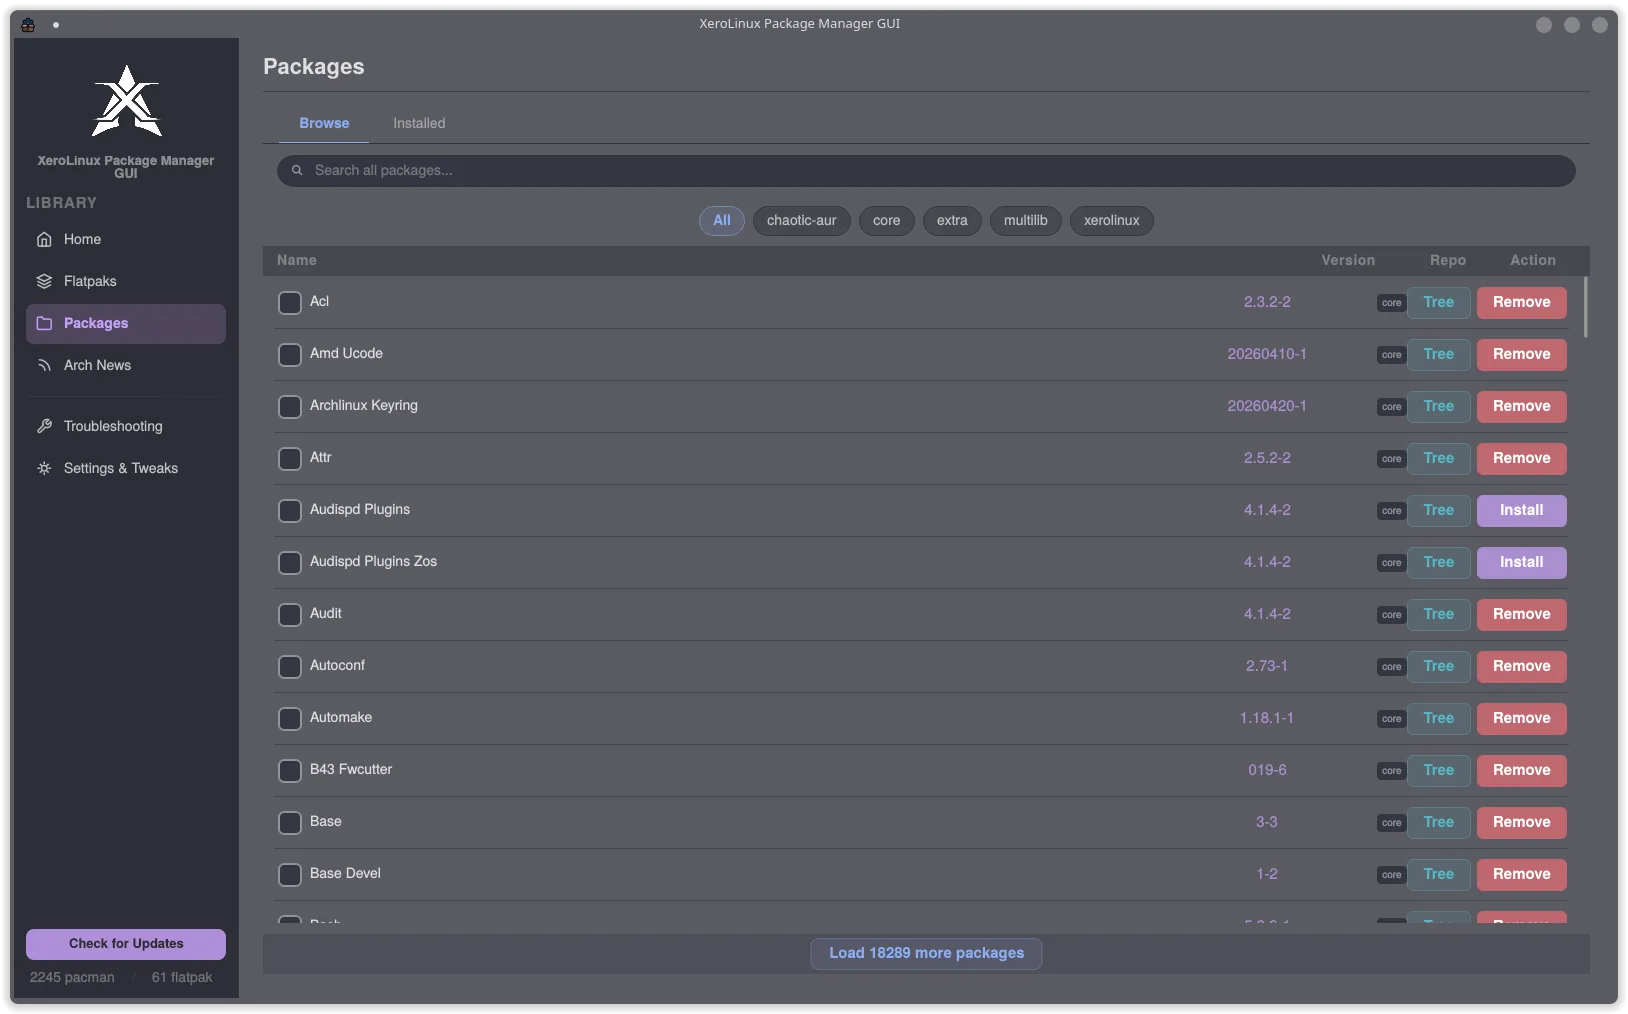Screen dimensions: 1628x1014
Task: Click the XeroLinux logo in sidebar
Action: point(127,101)
